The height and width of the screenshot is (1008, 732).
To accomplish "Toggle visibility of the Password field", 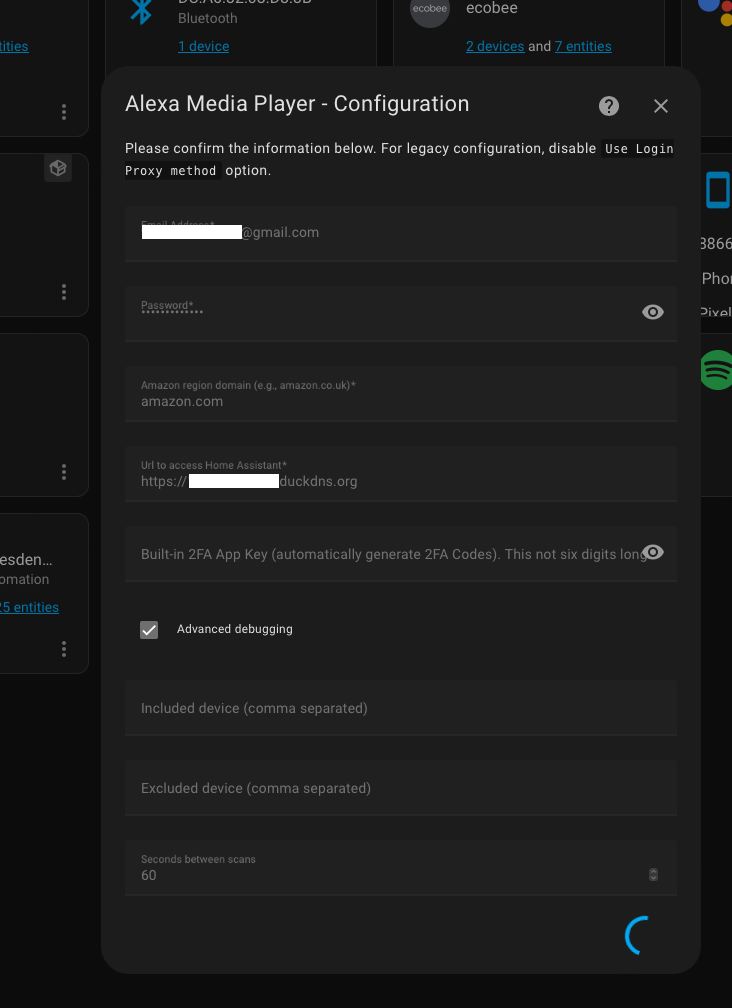I will click(652, 312).
